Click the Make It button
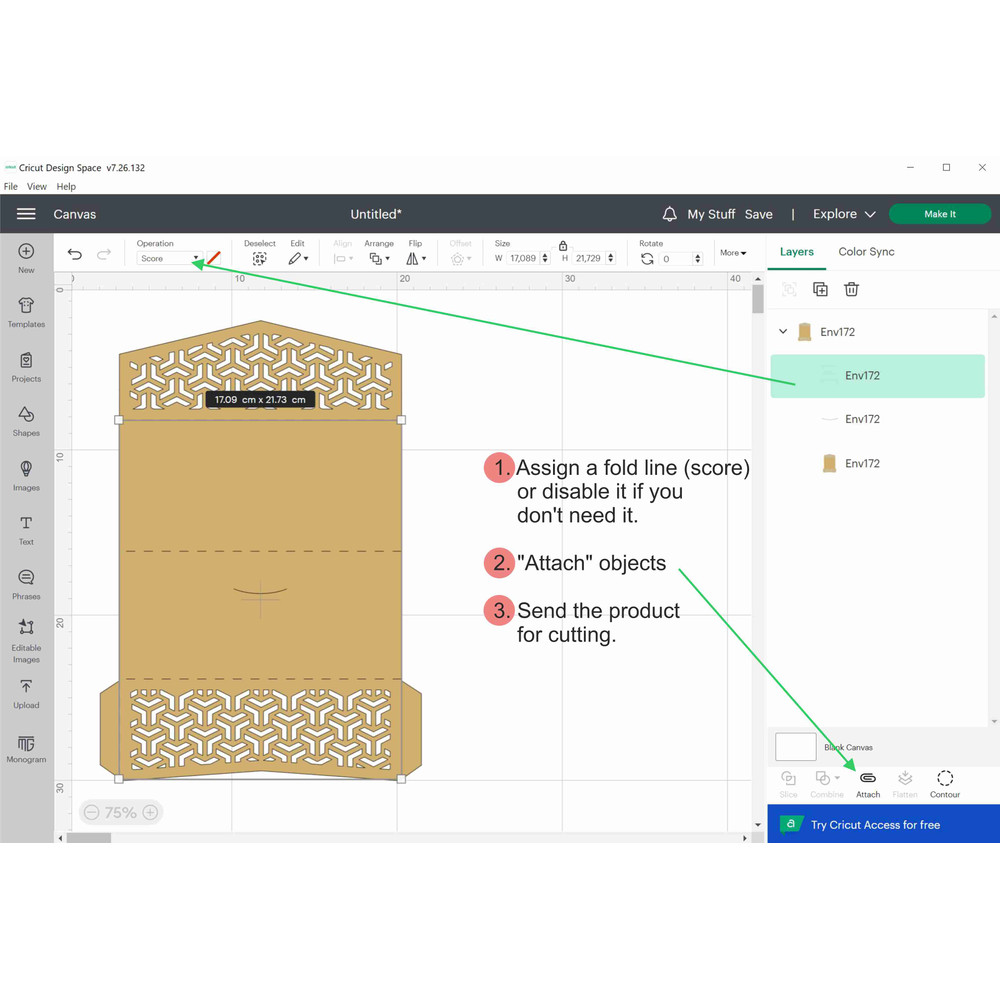The image size is (1000, 1000). coord(939,214)
